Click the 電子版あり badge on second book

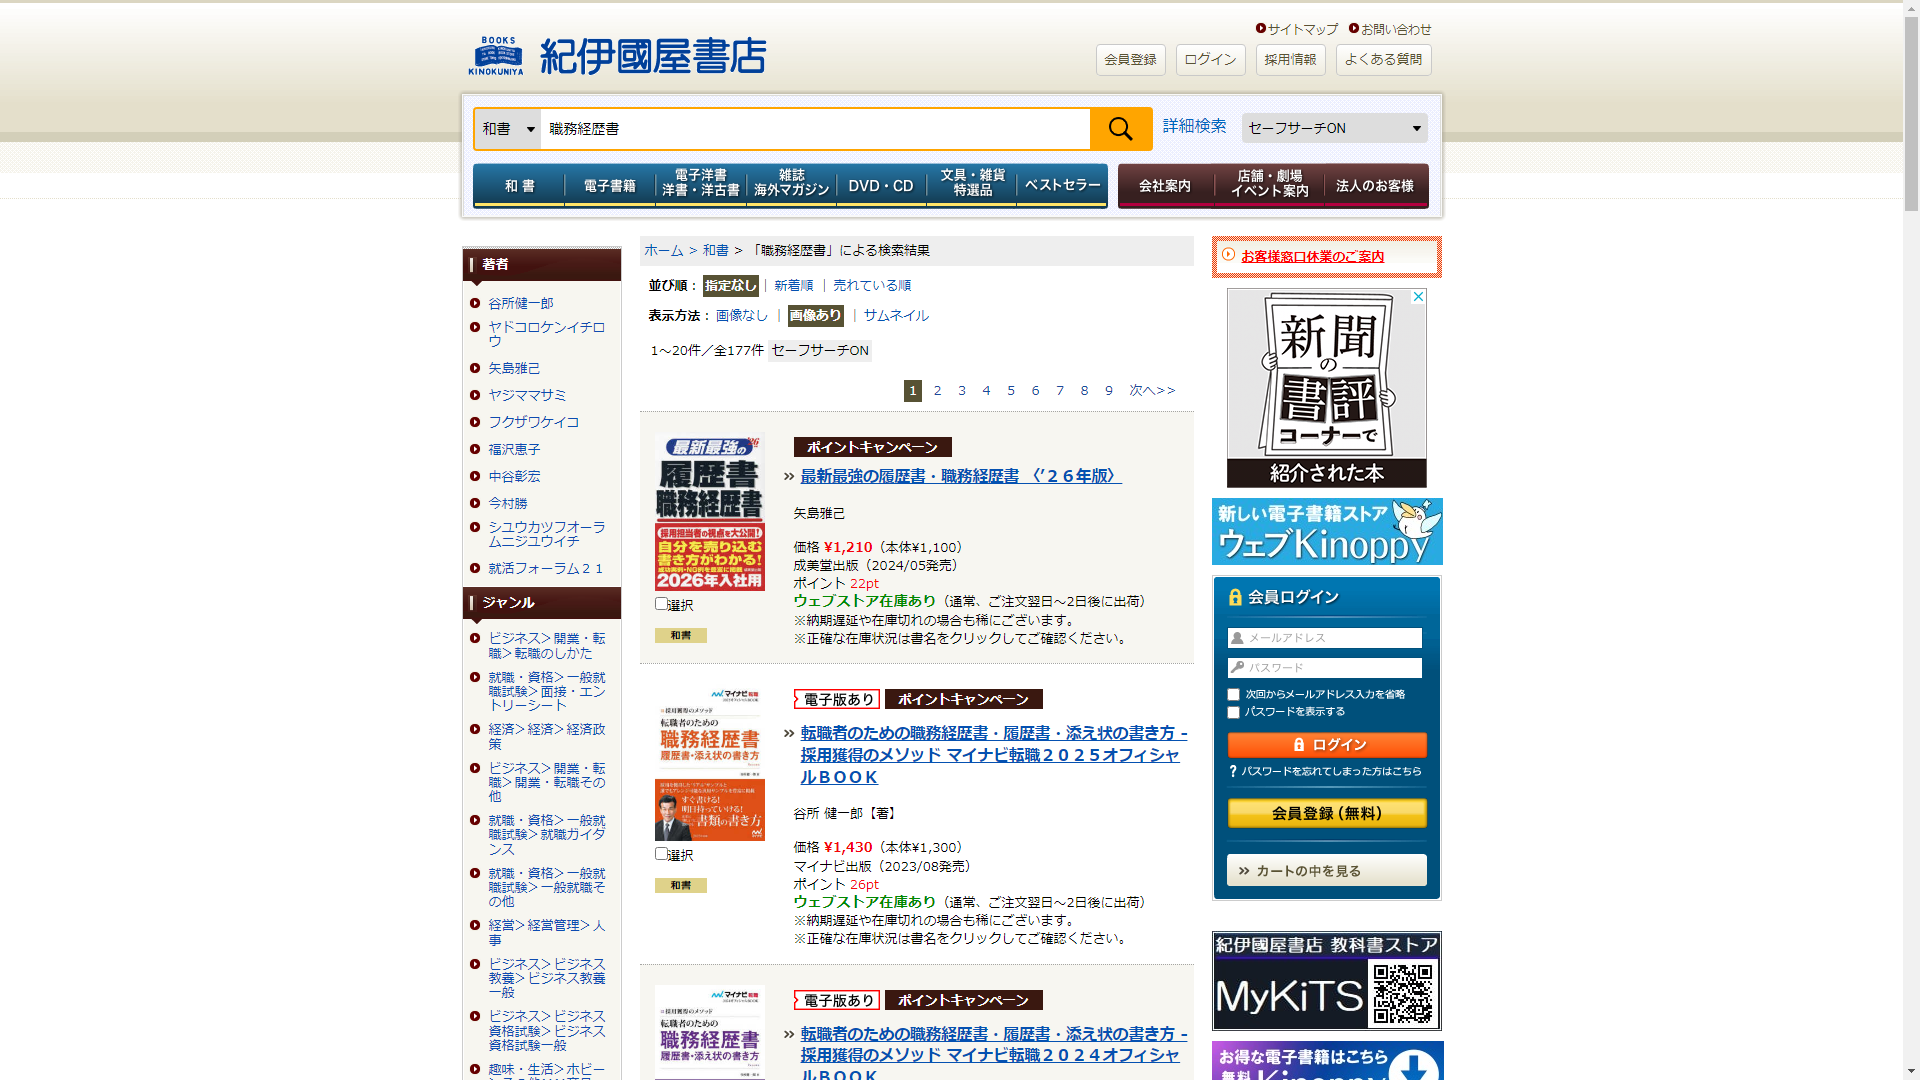click(836, 699)
